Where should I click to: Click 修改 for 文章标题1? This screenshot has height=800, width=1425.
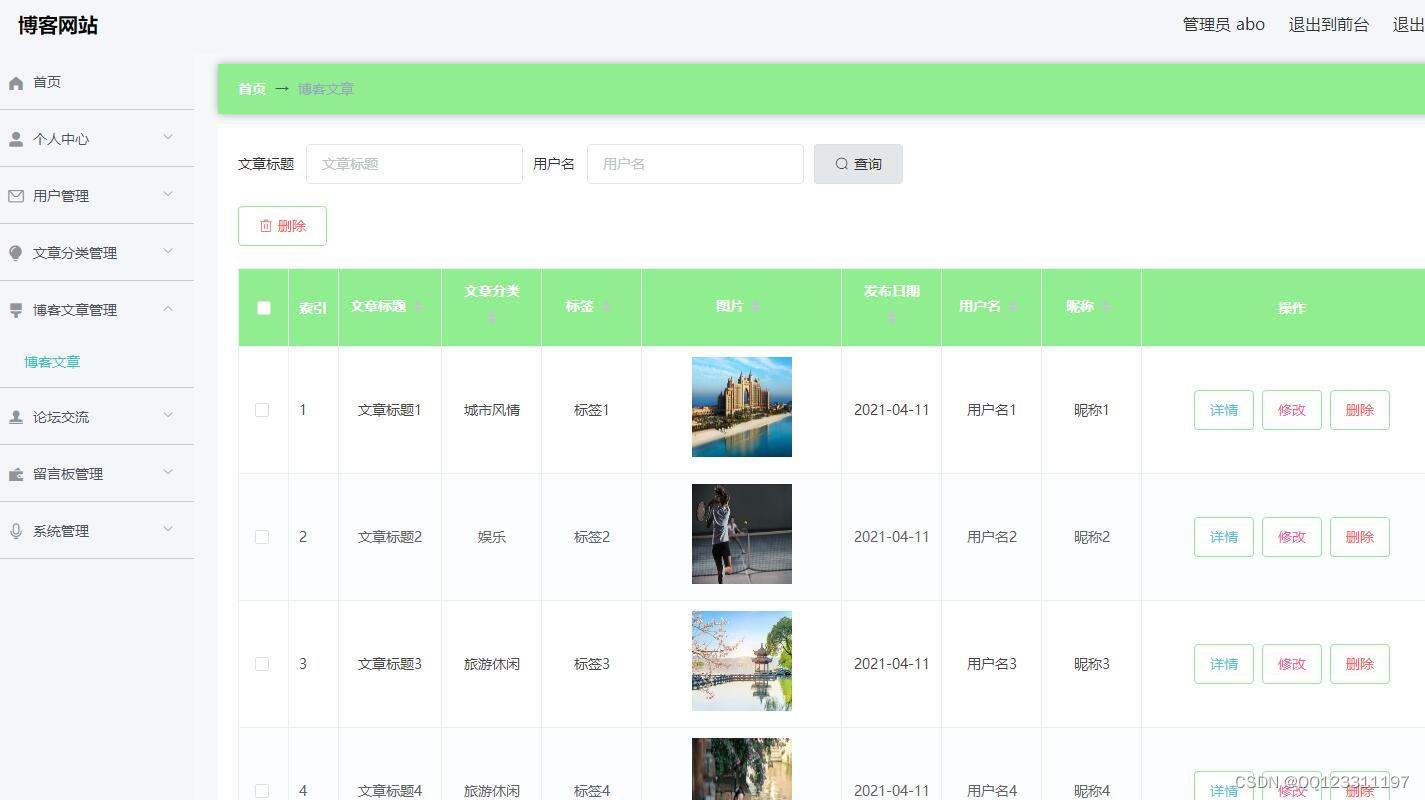tap(1292, 410)
